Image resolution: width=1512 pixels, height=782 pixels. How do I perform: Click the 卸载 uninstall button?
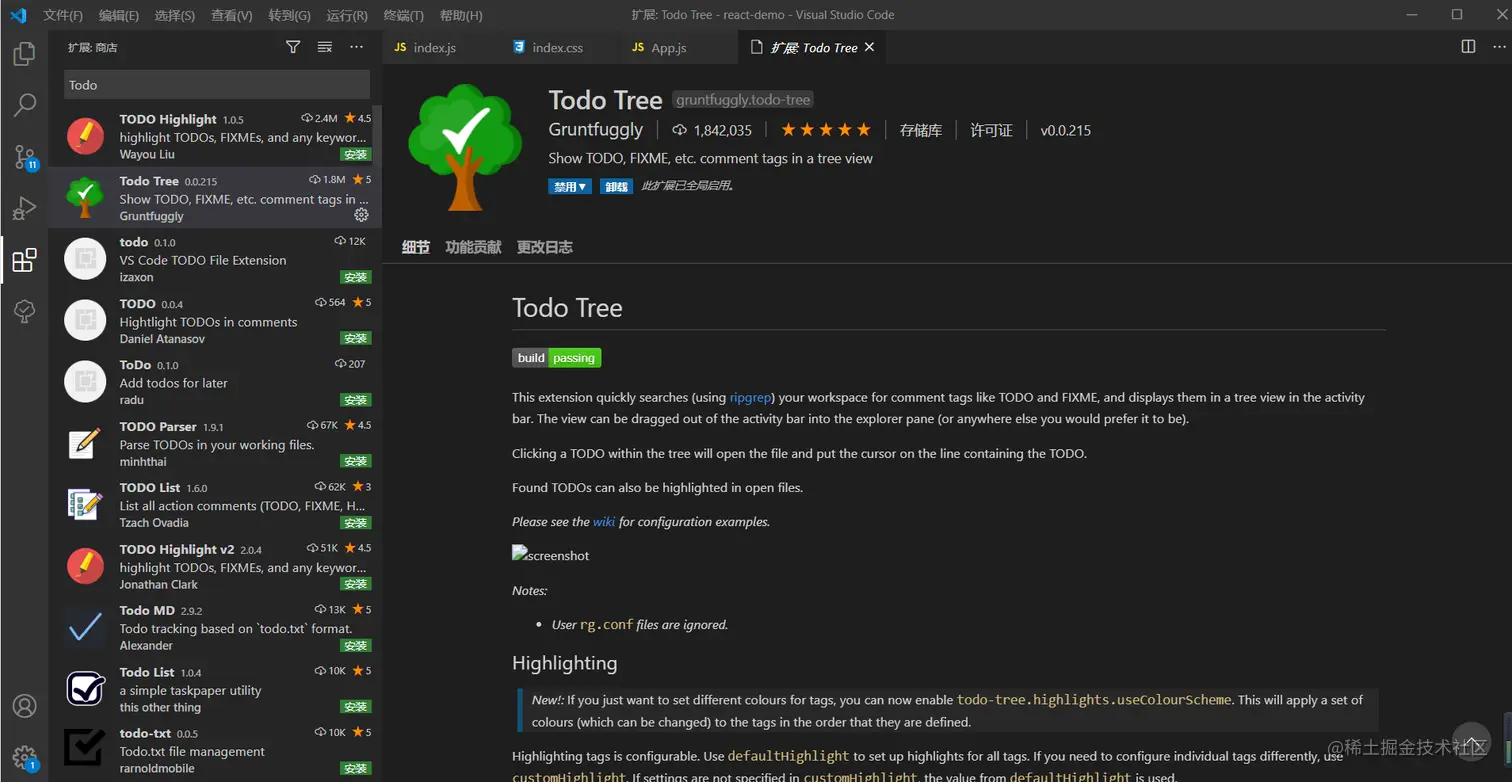616,187
